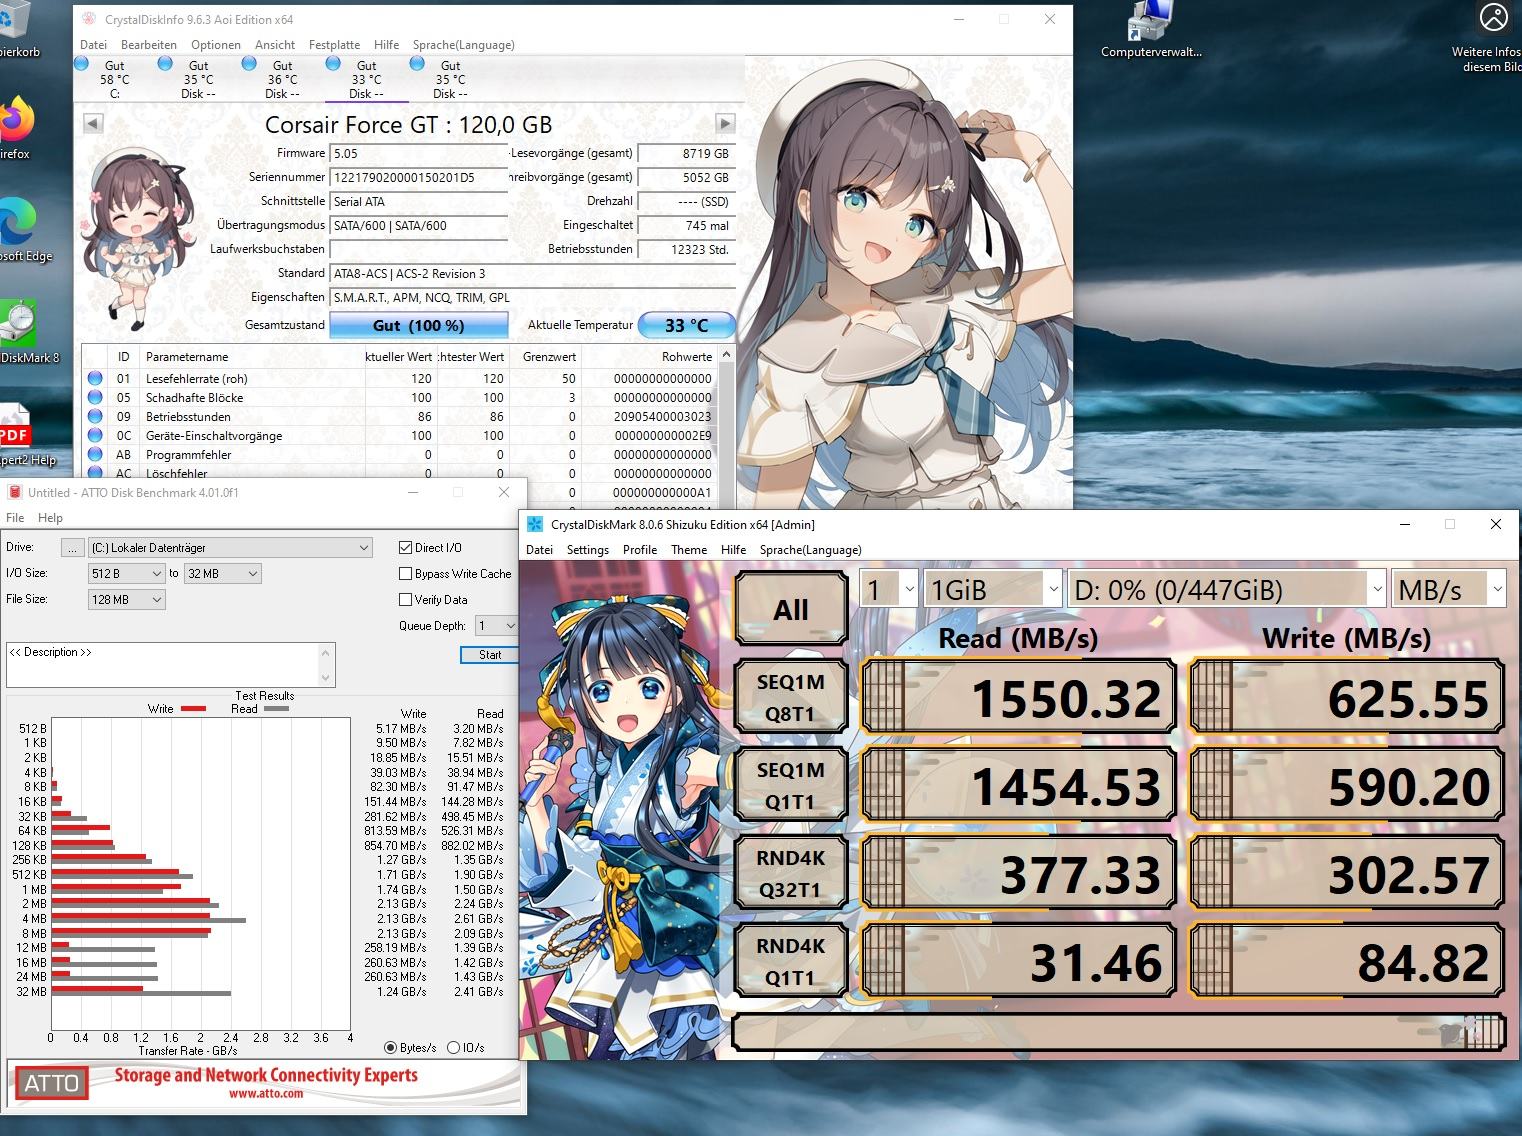Image resolution: width=1522 pixels, height=1136 pixels.
Task: Click status orb for Geräte-Einschaltvorgänge row
Action: click(95, 435)
